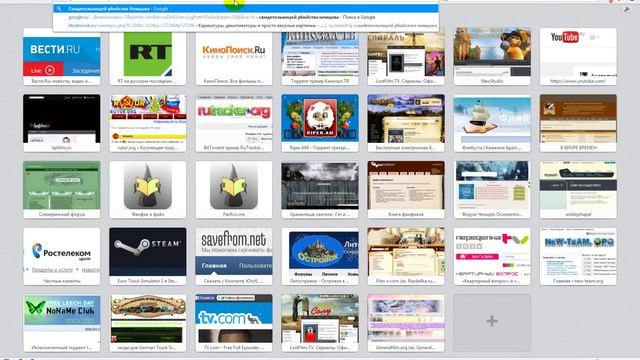Open the Steam Euro Truck Simulator tile

click(x=148, y=256)
